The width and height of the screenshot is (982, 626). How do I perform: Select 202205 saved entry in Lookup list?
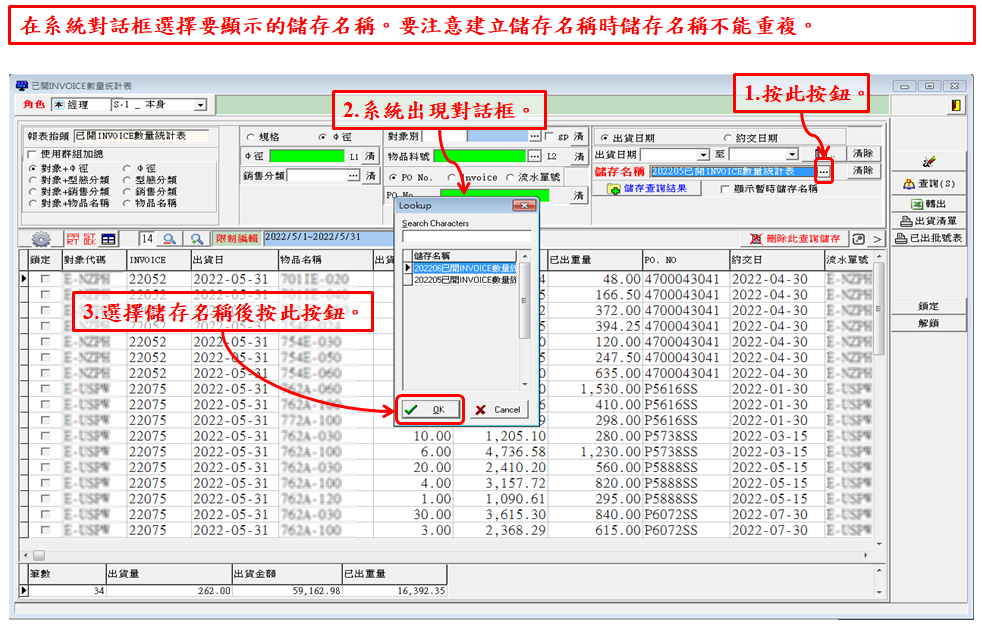465,280
